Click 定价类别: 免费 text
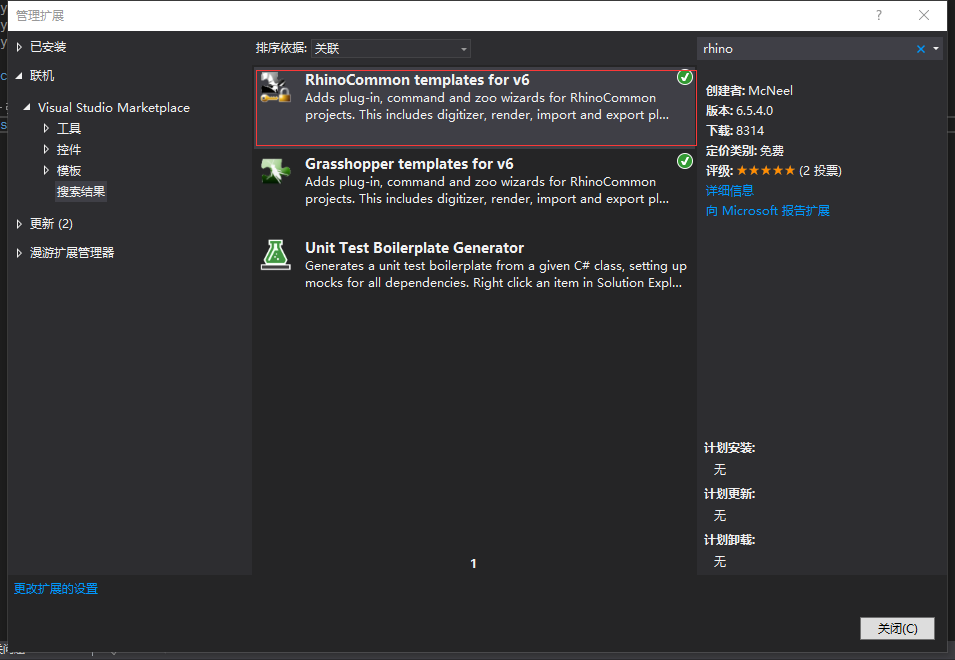 pos(744,151)
